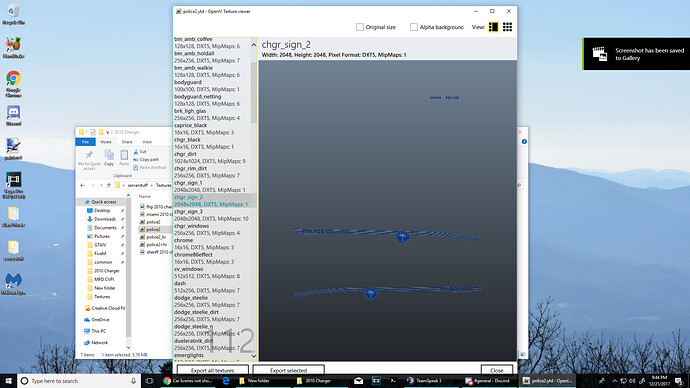Select chgr_sign_3 texture in list
This screenshot has height=388, width=690.
point(213,215)
